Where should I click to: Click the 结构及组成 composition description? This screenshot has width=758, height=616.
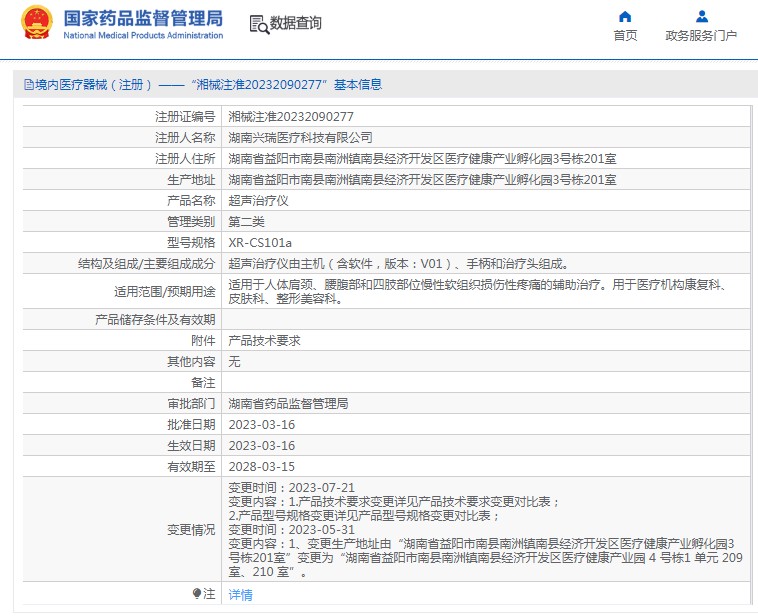coord(399,264)
